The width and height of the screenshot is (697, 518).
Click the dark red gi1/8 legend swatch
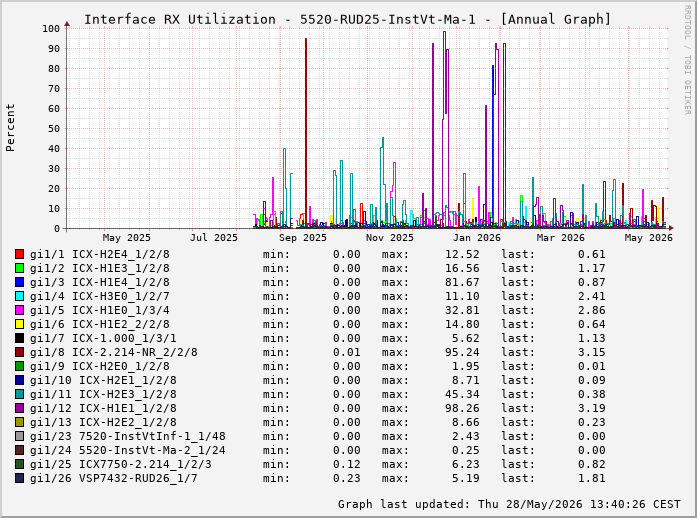click(19, 352)
